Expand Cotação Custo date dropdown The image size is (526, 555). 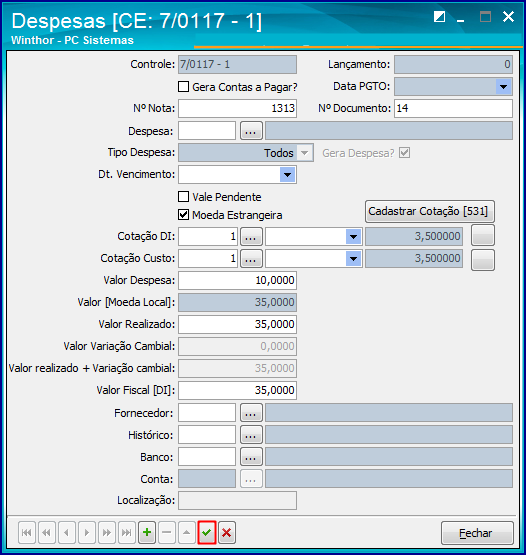coord(353,258)
